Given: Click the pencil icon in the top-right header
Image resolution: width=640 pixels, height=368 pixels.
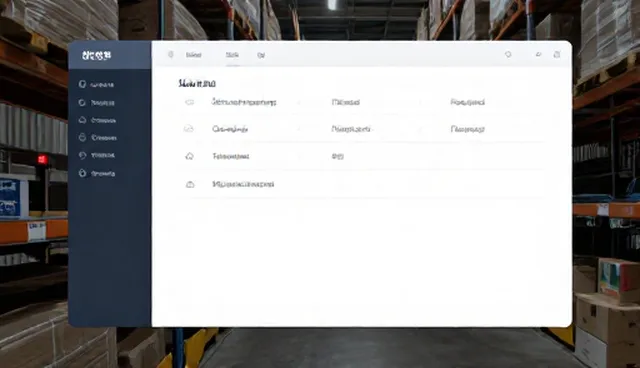Looking at the screenshot, I should pos(538,54).
